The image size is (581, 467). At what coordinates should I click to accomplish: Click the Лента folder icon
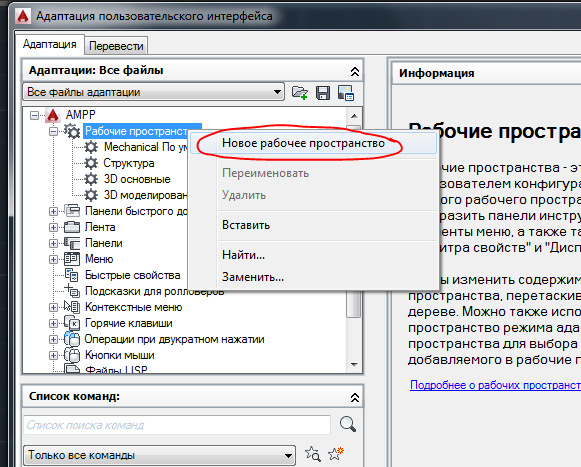pyautogui.click(x=72, y=227)
